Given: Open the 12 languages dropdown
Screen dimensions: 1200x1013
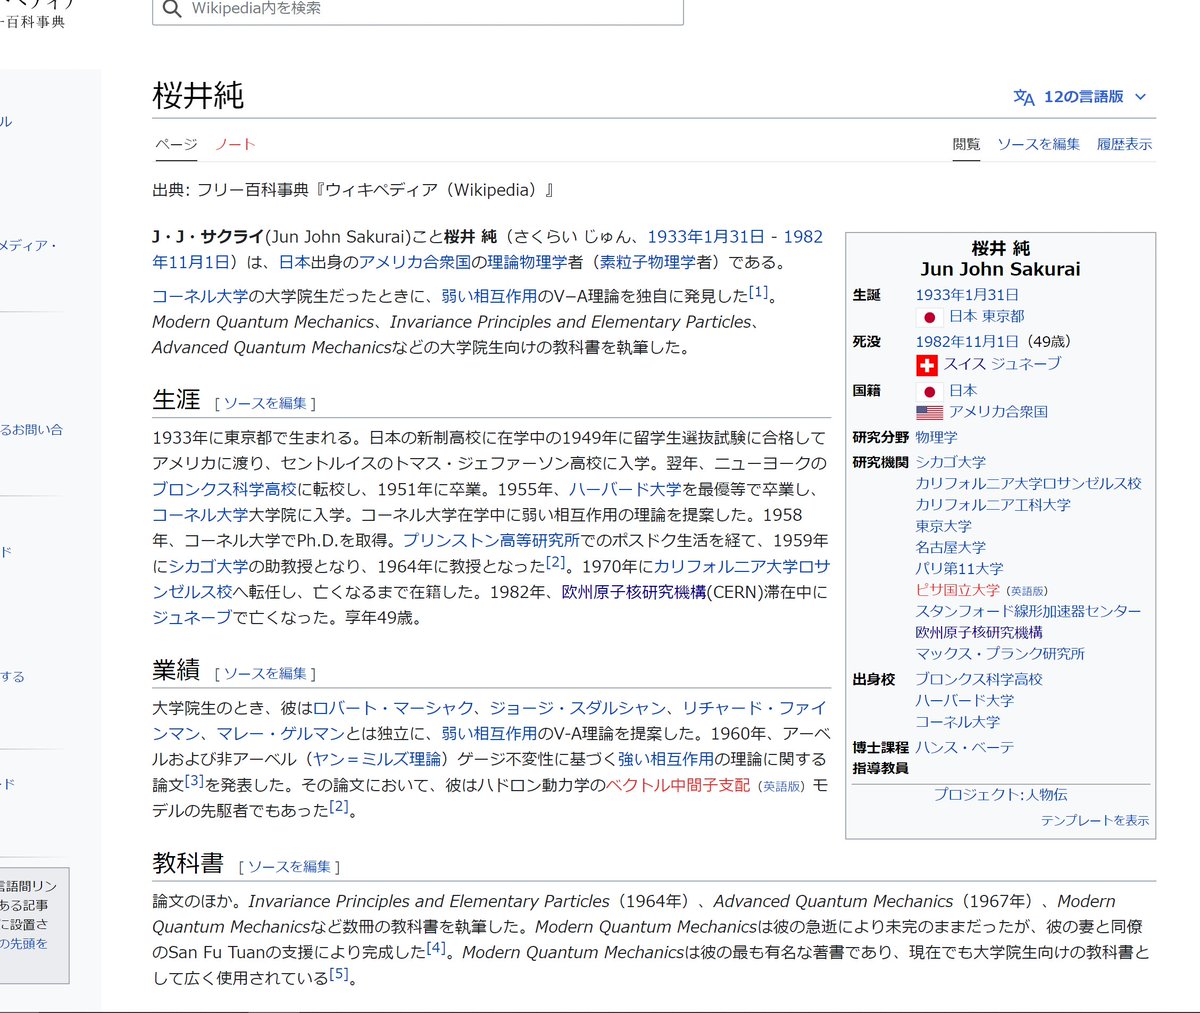Looking at the screenshot, I should 1080,97.
